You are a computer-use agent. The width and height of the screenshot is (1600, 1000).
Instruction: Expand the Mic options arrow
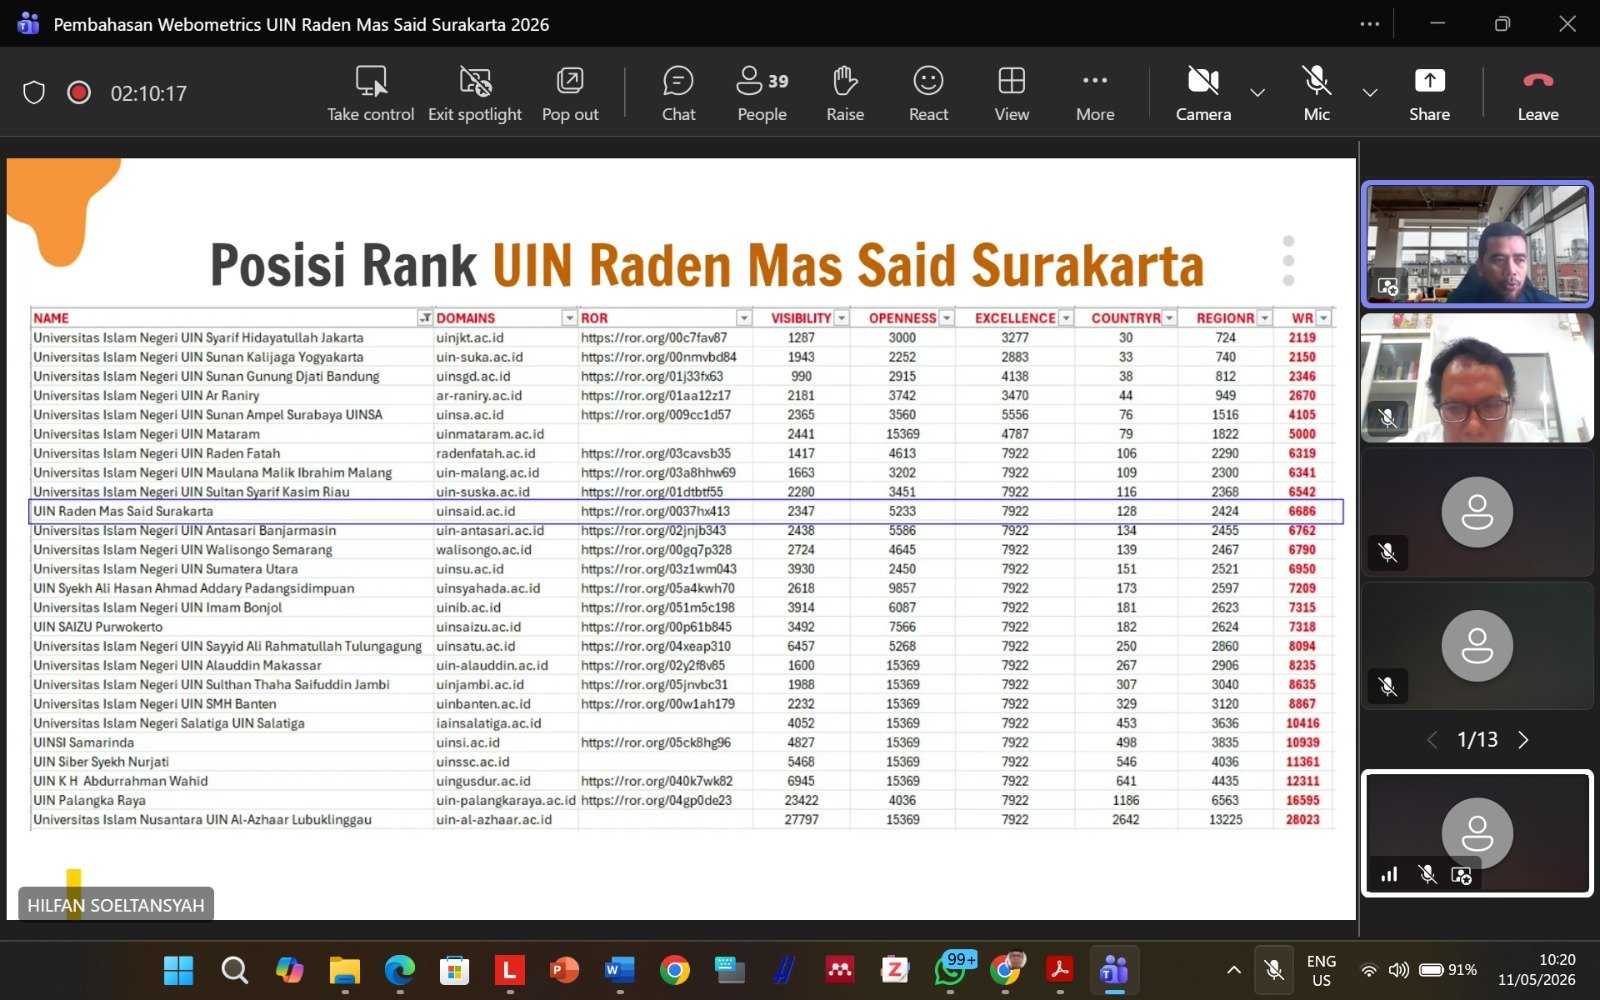point(1370,93)
